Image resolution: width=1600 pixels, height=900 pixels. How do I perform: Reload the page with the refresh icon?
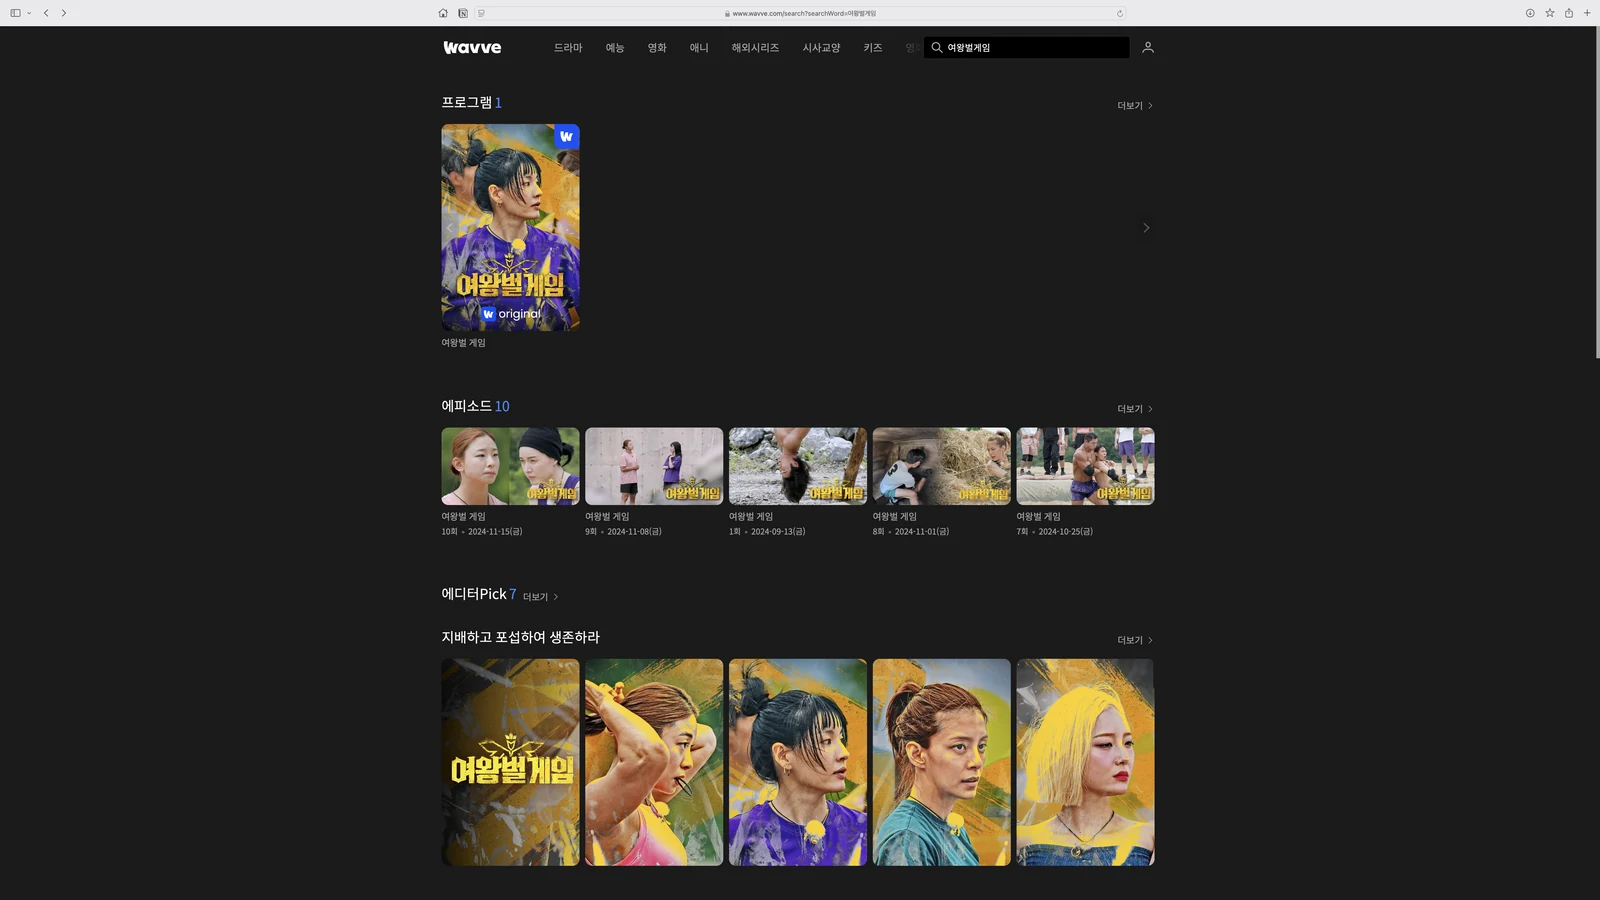1120,13
